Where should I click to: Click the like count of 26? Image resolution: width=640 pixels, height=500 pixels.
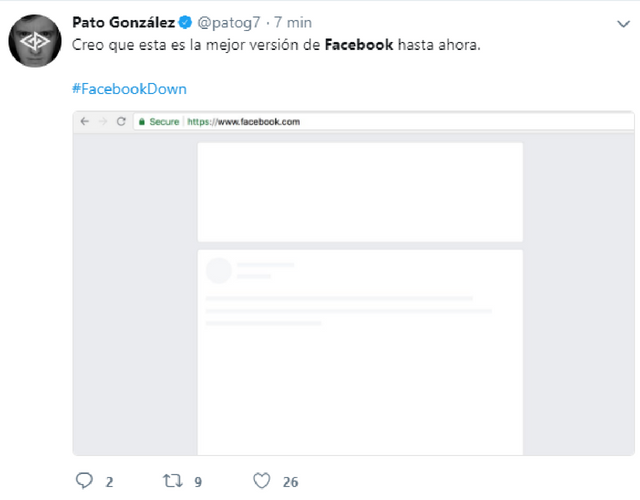click(x=290, y=482)
